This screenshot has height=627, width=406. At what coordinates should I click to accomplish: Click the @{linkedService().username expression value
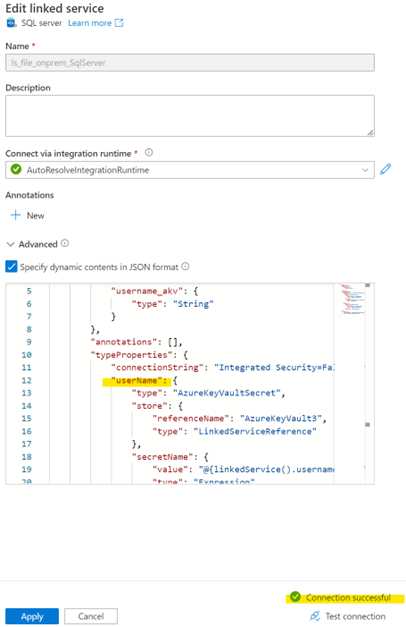266,469
